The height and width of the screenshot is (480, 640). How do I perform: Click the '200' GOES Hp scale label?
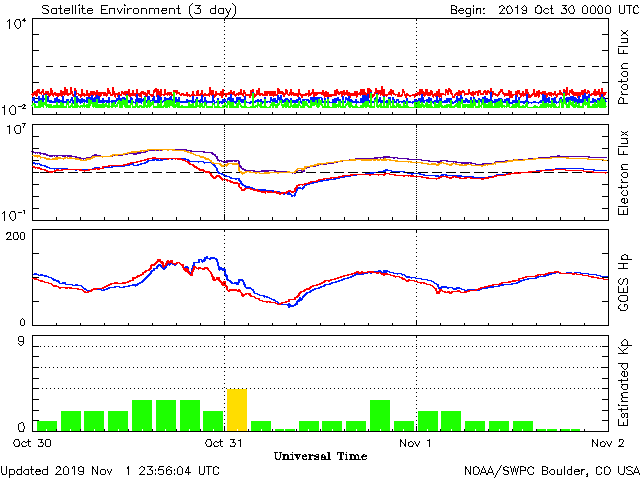(16, 236)
